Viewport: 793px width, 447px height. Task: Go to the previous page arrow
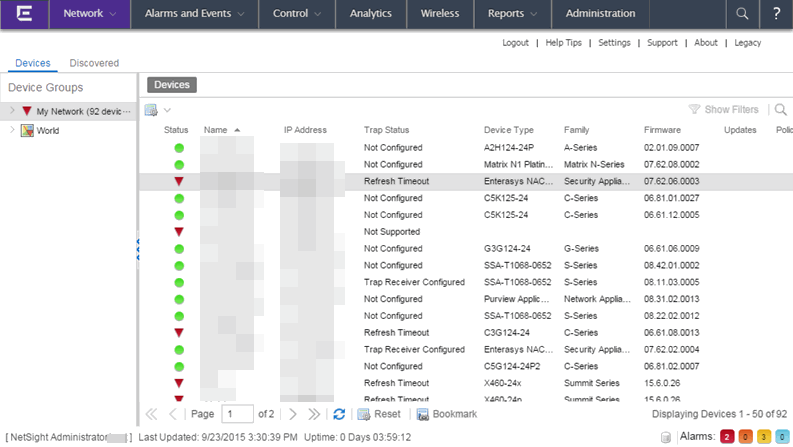click(x=173, y=414)
